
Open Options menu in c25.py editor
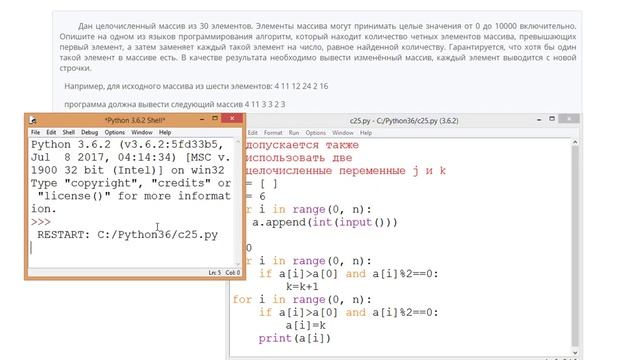pos(316,133)
